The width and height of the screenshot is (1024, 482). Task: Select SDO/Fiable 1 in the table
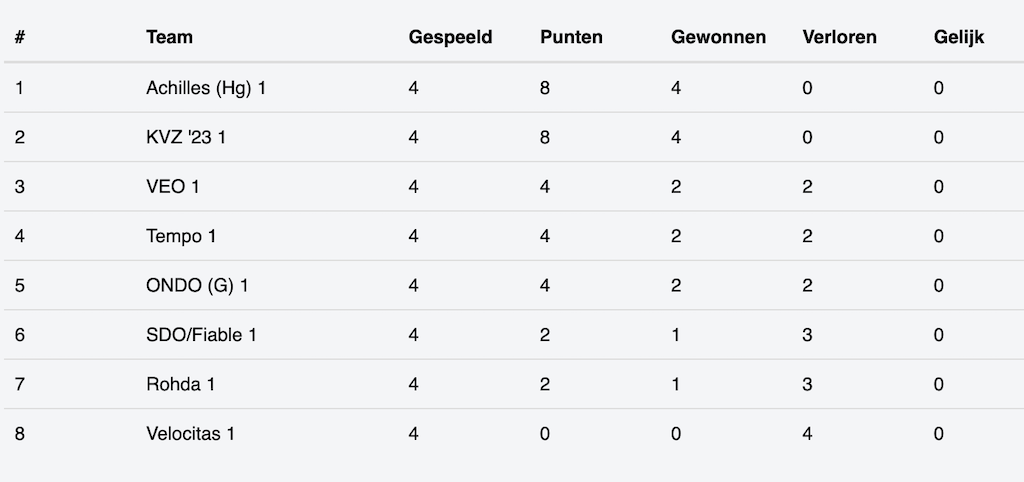(201, 335)
